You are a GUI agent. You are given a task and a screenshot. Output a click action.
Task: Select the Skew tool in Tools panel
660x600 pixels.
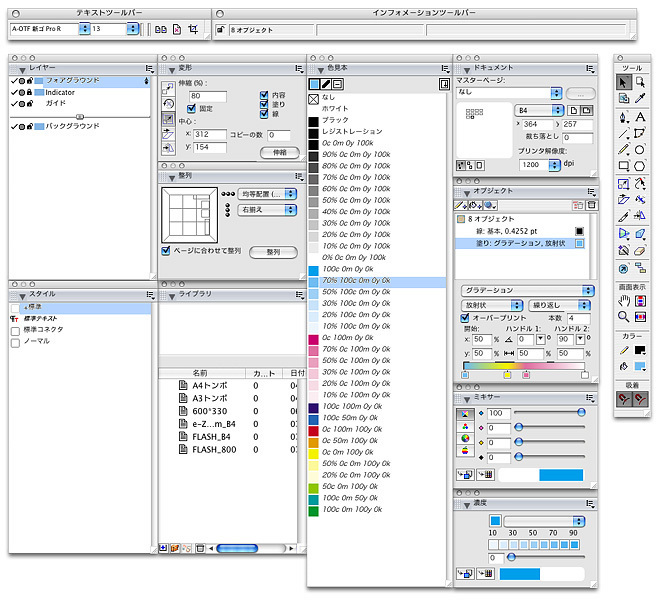[x=623, y=200]
